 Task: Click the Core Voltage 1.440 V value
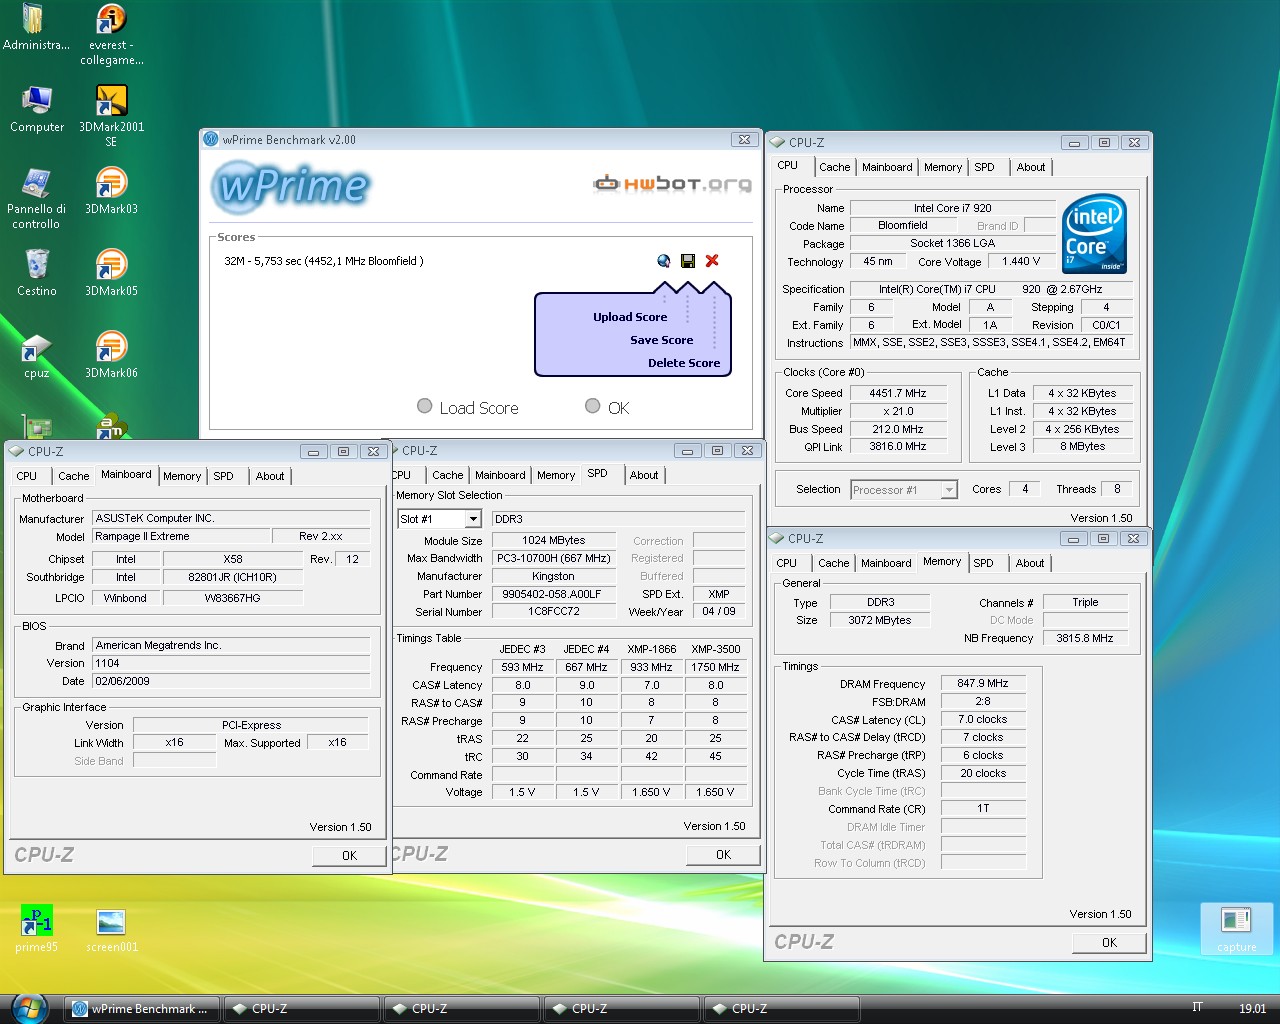pyautogui.click(x=1021, y=261)
